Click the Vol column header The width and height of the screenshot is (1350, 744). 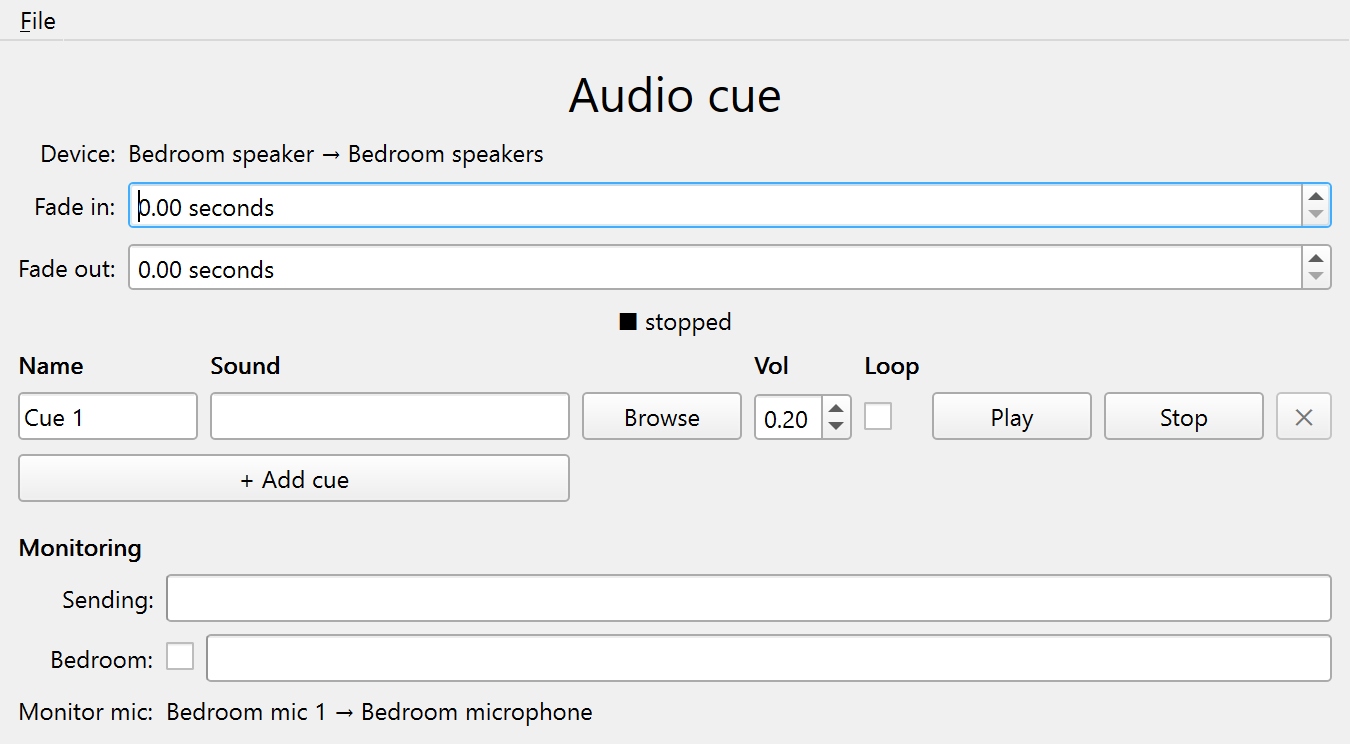772,366
